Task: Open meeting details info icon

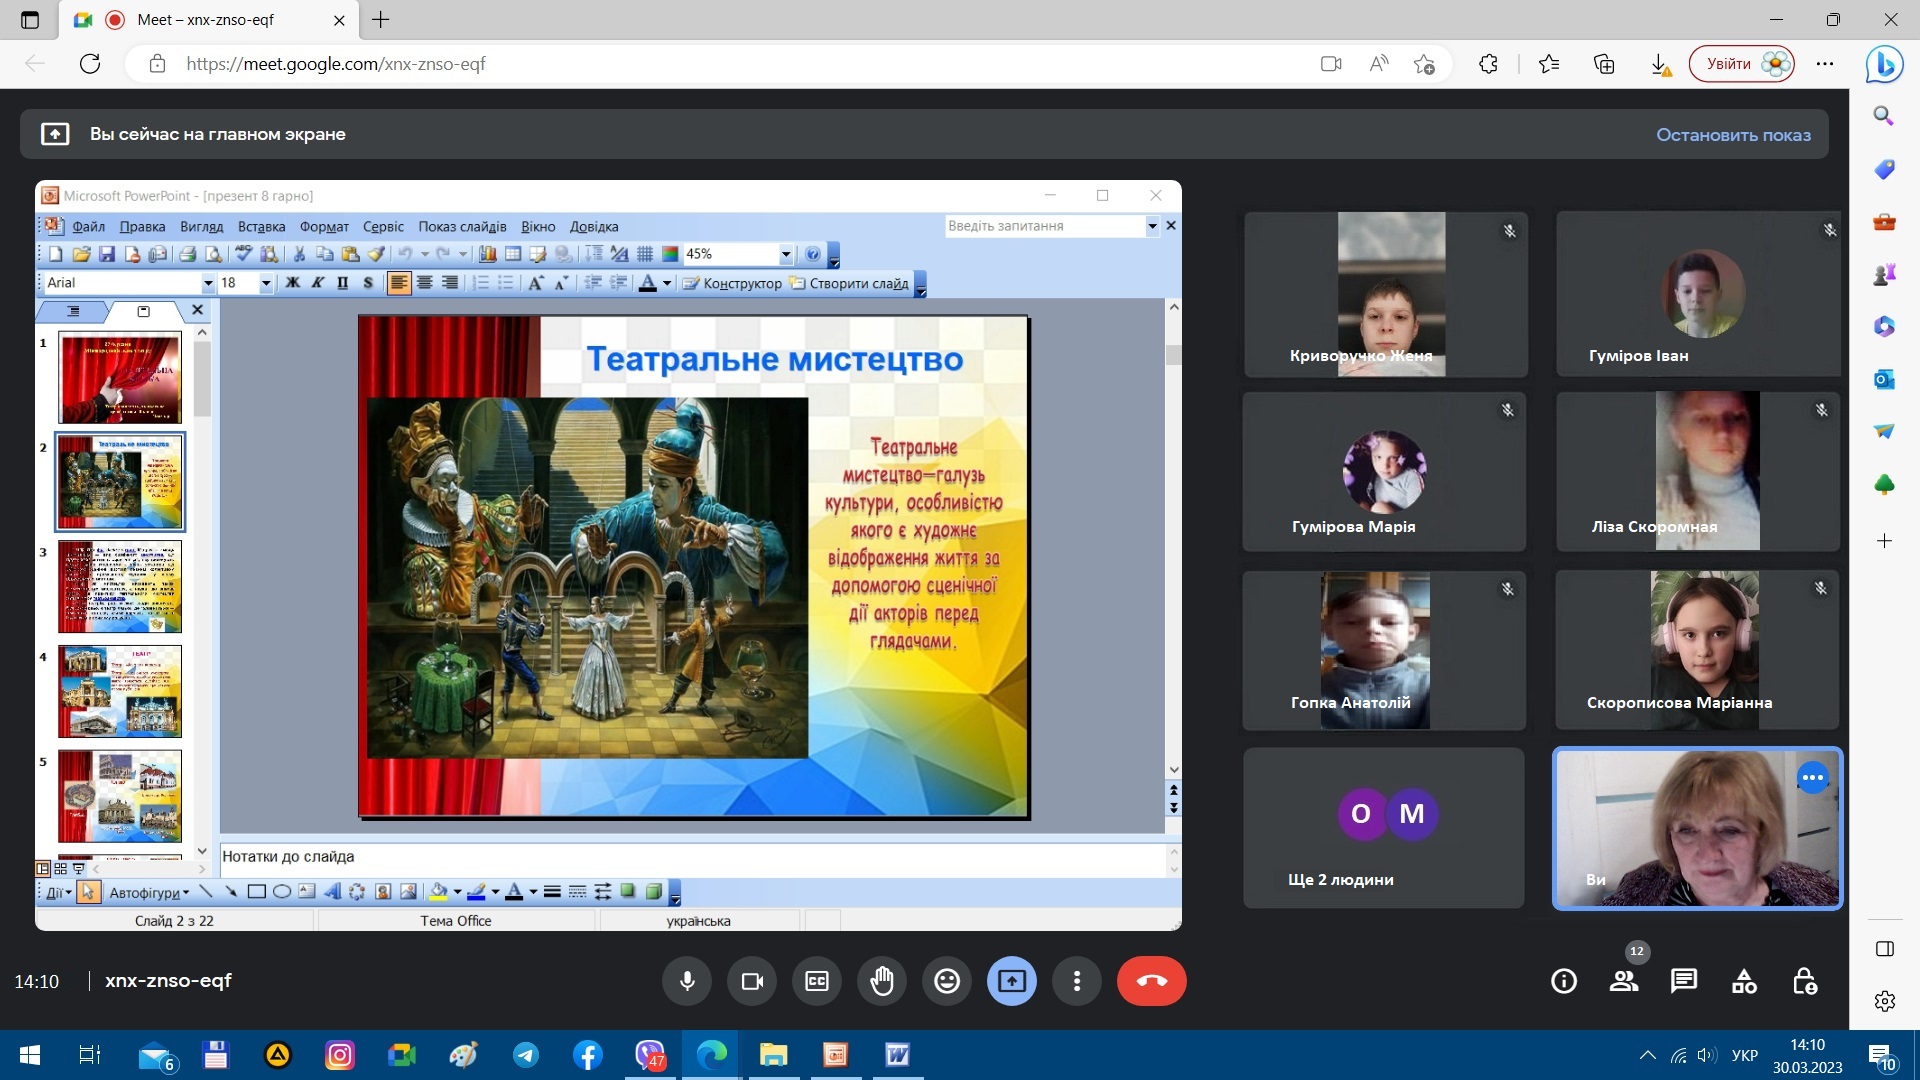Action: (x=1564, y=981)
